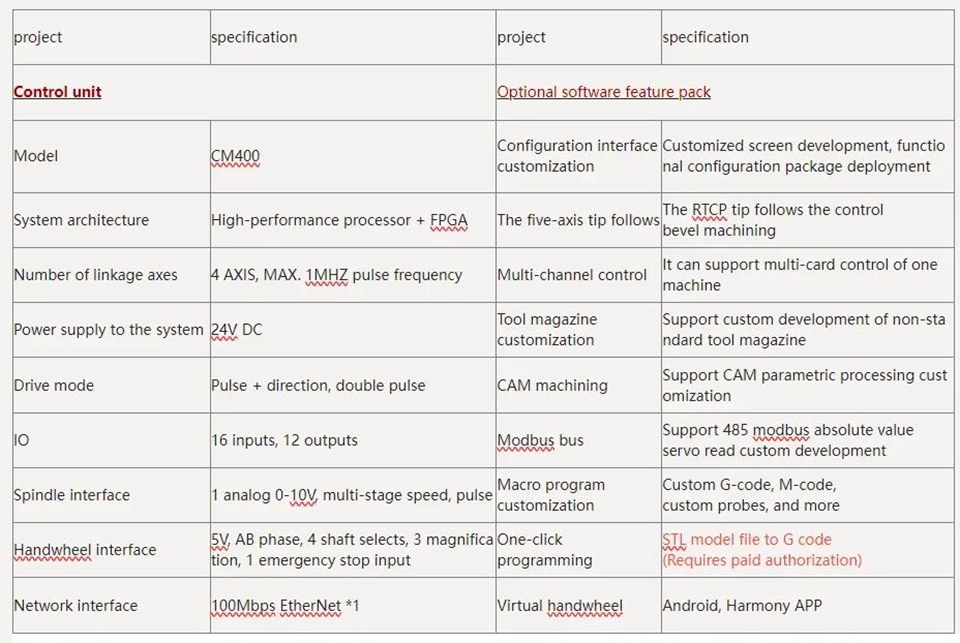960x643 pixels.
Task: Click the "Control unit" heading link
Action: [x=57, y=92]
